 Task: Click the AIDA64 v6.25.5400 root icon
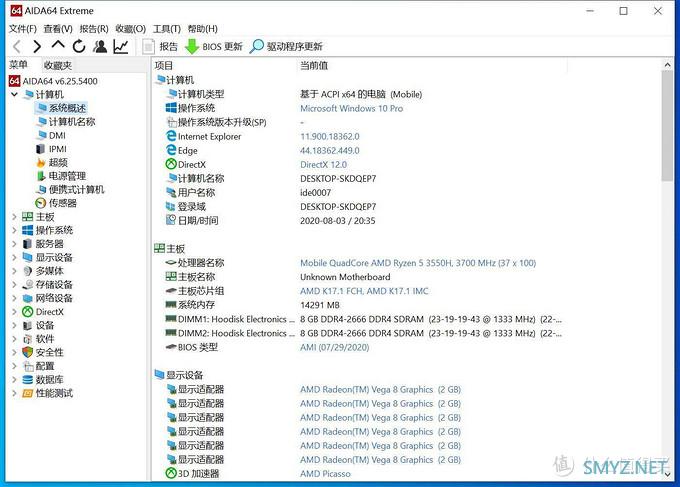[x=14, y=81]
